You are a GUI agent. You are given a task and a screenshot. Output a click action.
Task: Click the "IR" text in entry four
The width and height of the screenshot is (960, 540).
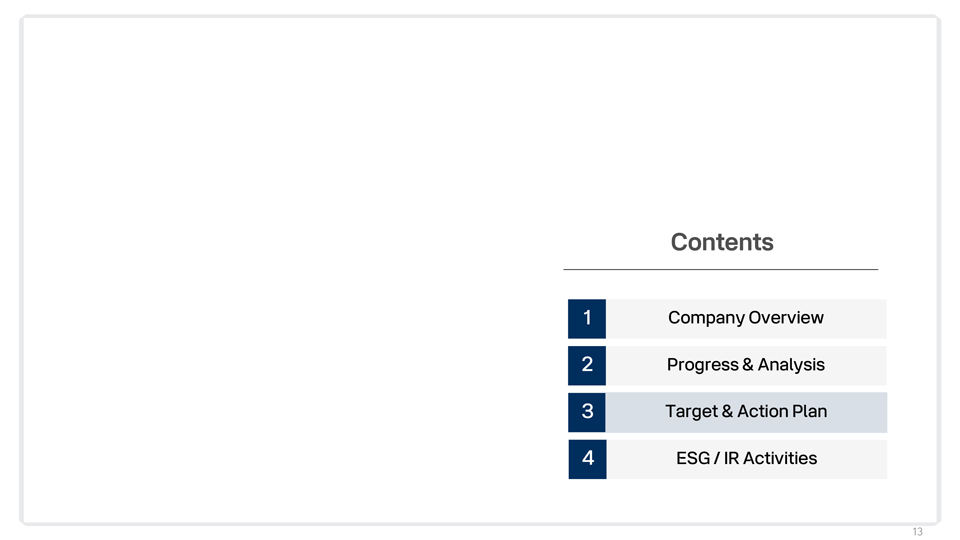click(731, 459)
